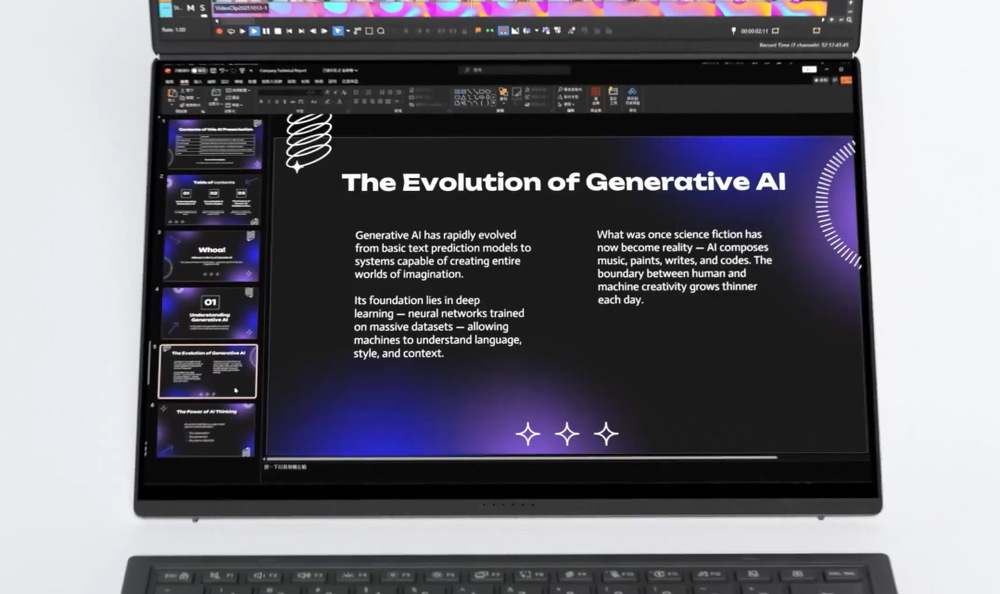
Task: Click the Designer icon in the ribbon
Action: 613,92
